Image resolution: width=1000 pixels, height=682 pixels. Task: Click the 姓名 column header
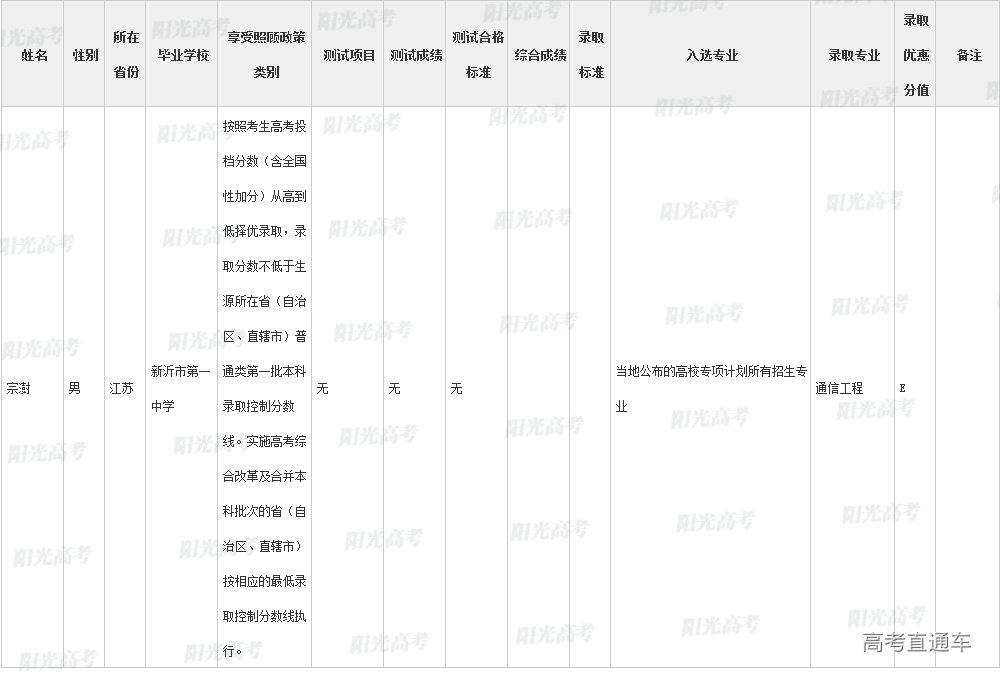(34, 55)
